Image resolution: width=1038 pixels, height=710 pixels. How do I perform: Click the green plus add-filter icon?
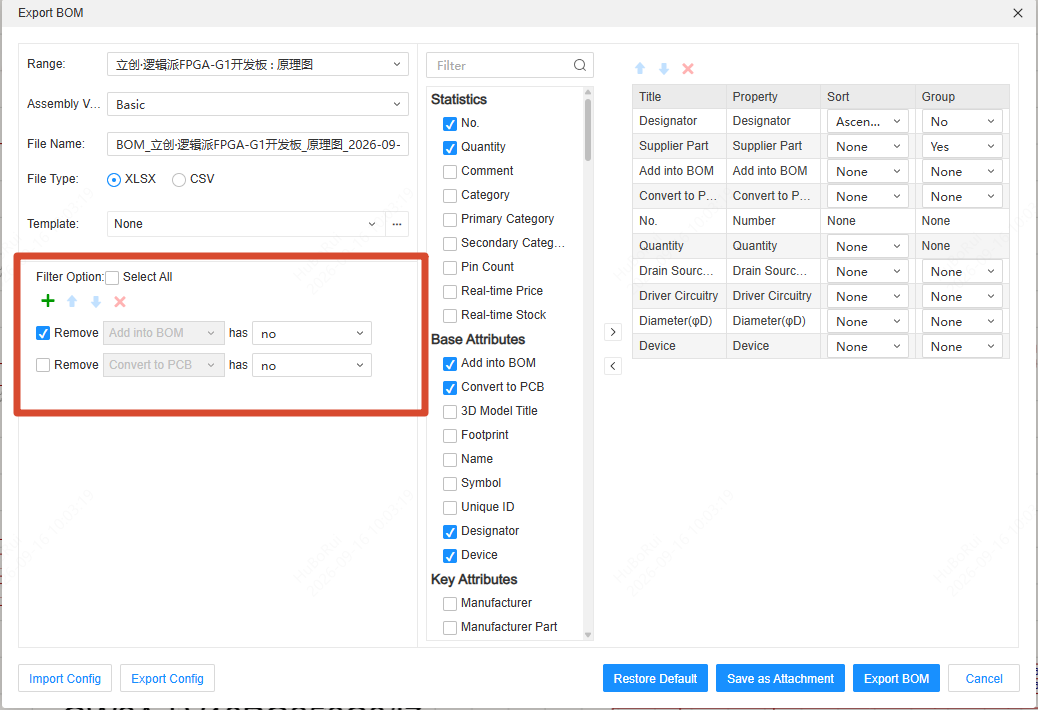(48, 301)
